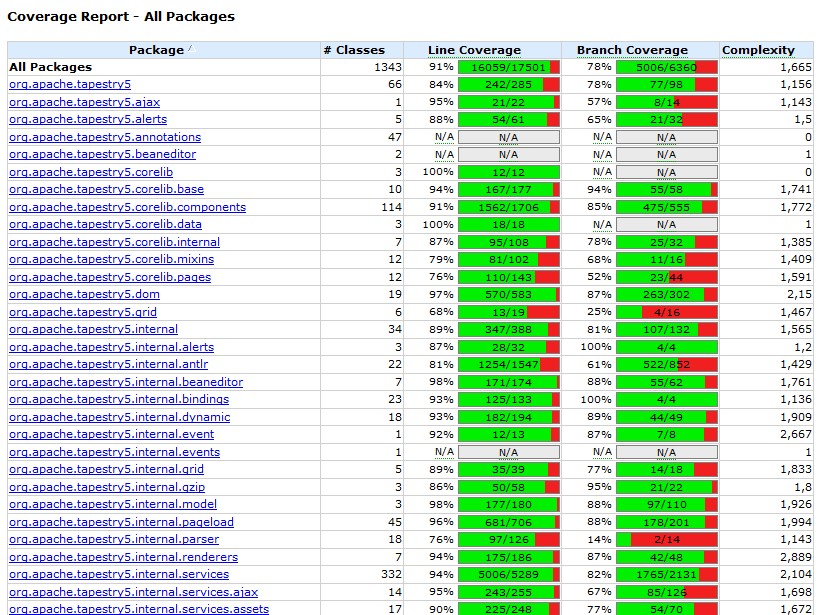Click the 5006/5289 line coverage bar
Screen dimensions: 820x615
tap(509, 575)
